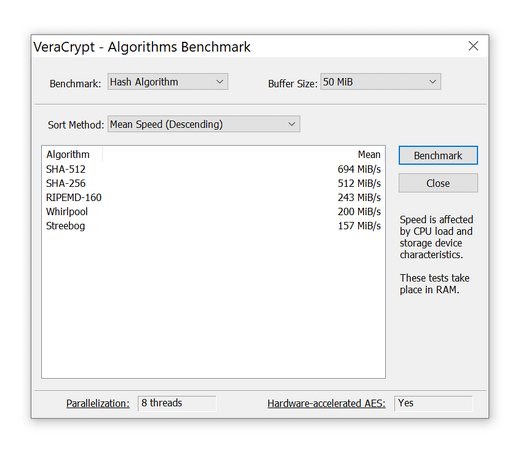Image resolution: width=523 pixels, height=450 pixels.
Task: Open the Parallelization link
Action: tap(98, 403)
